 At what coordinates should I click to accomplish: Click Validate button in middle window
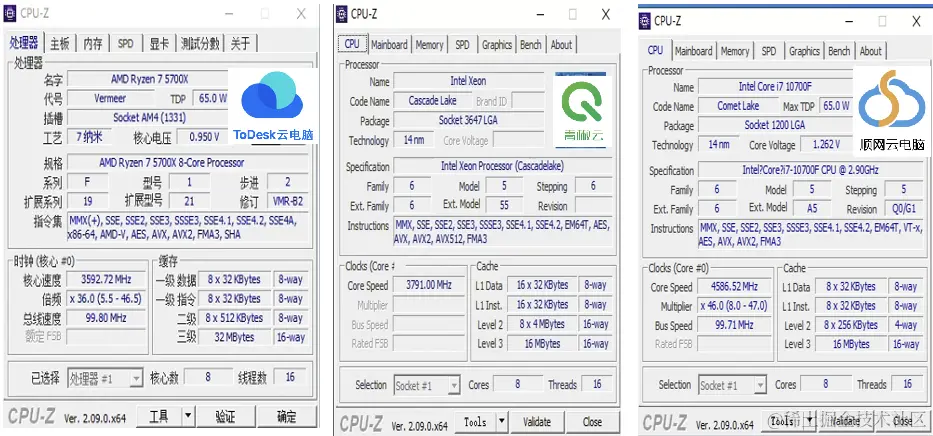(x=536, y=422)
